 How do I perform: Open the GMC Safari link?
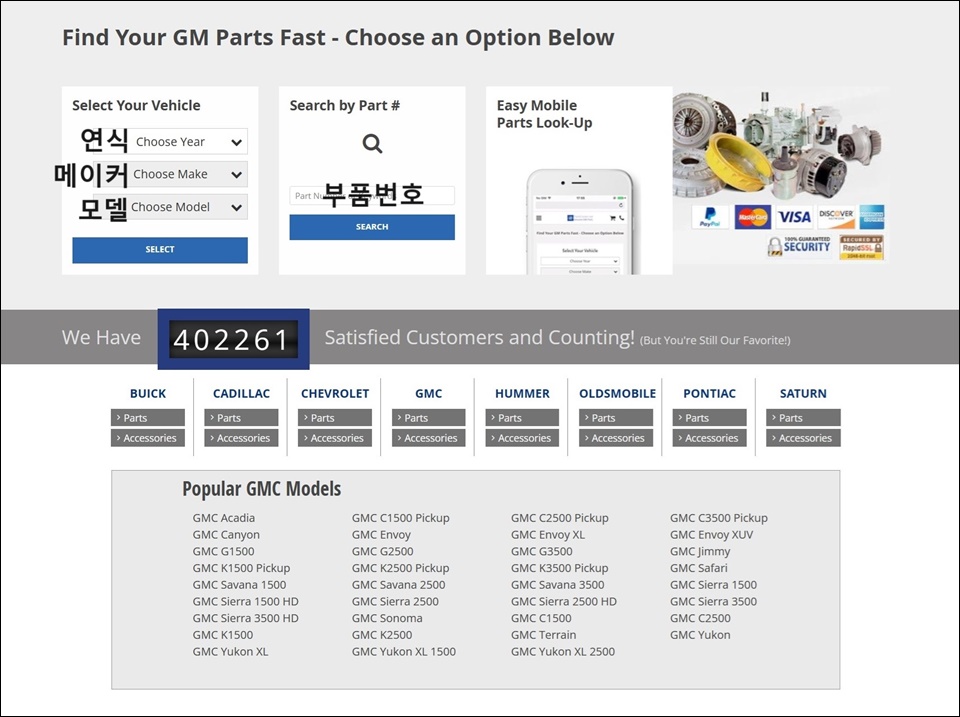(699, 568)
